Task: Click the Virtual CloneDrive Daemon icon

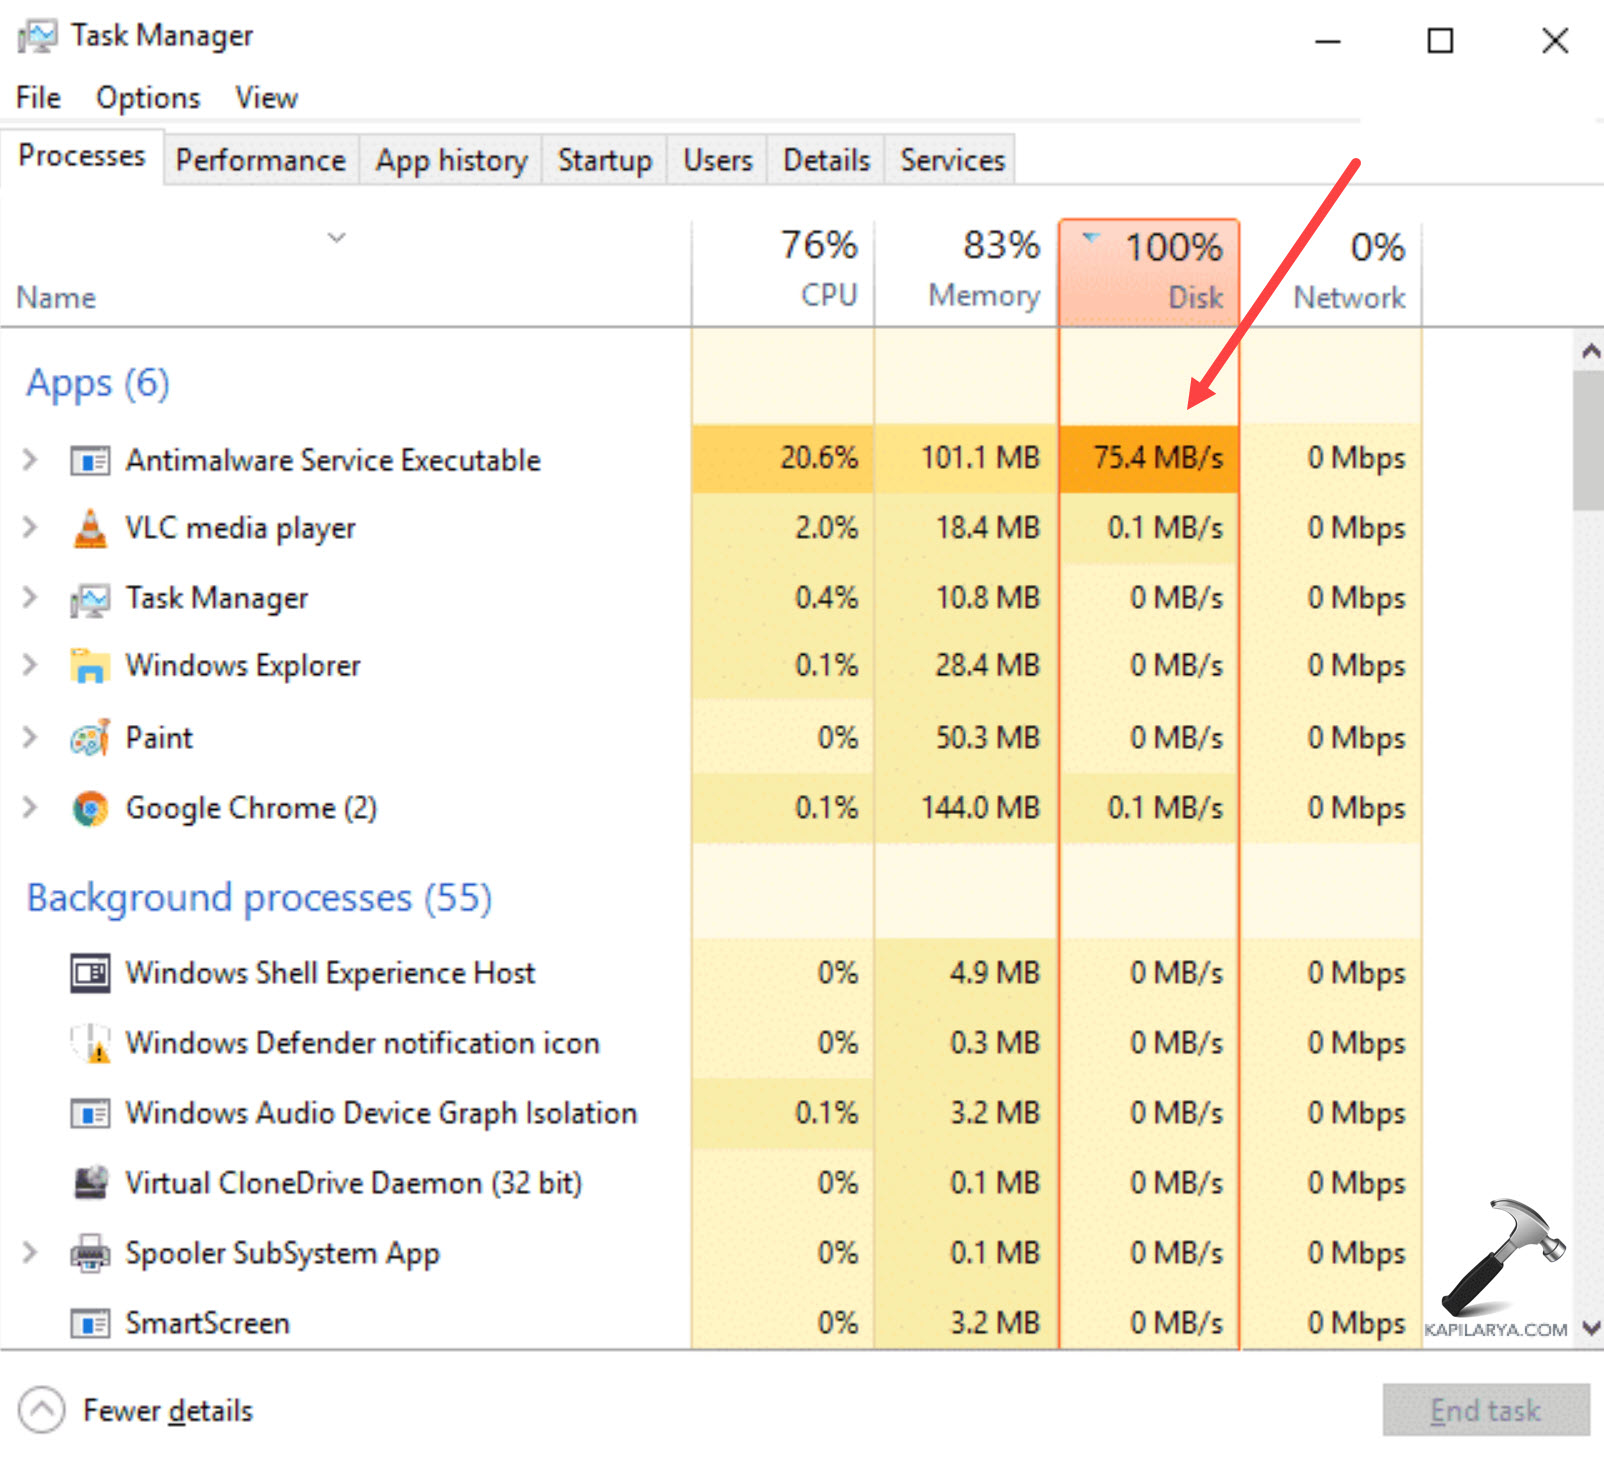Action: point(90,1183)
